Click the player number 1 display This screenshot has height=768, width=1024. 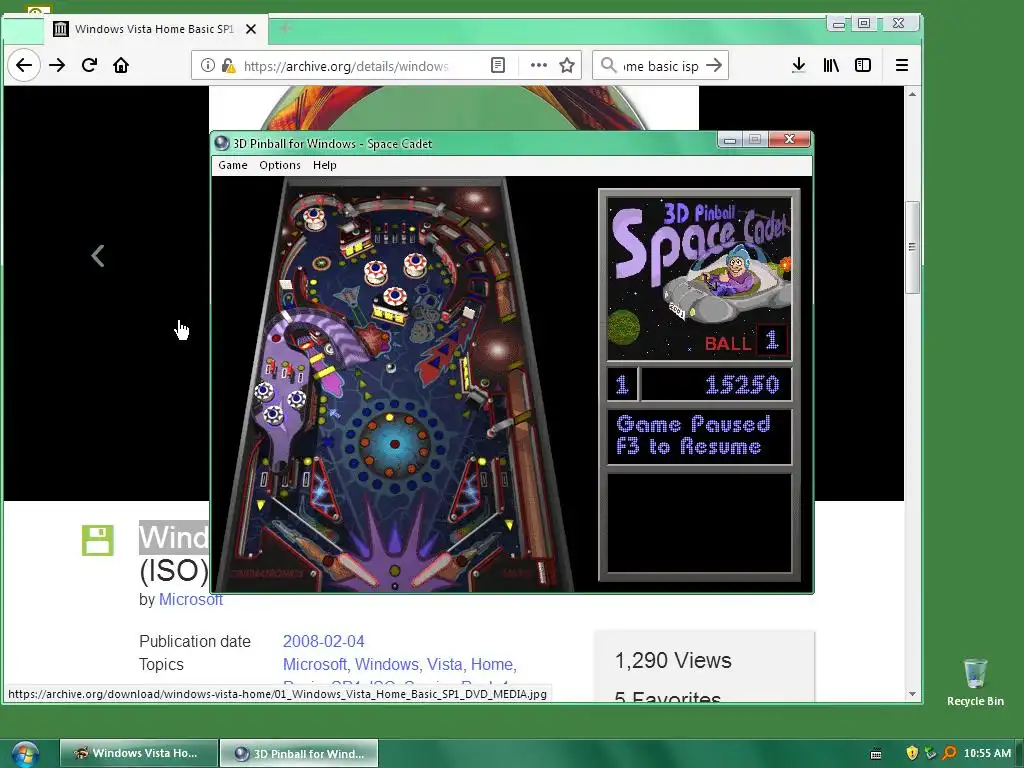point(622,385)
